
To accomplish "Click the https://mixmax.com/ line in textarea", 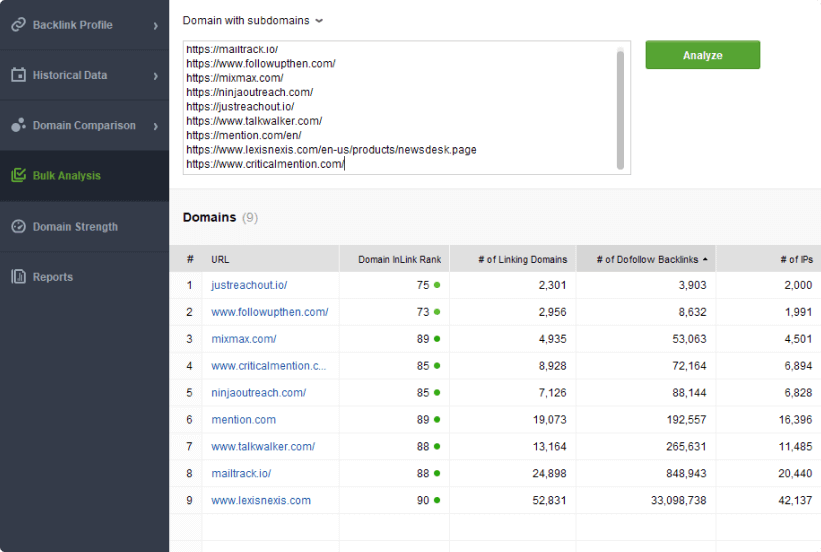I will pos(235,78).
